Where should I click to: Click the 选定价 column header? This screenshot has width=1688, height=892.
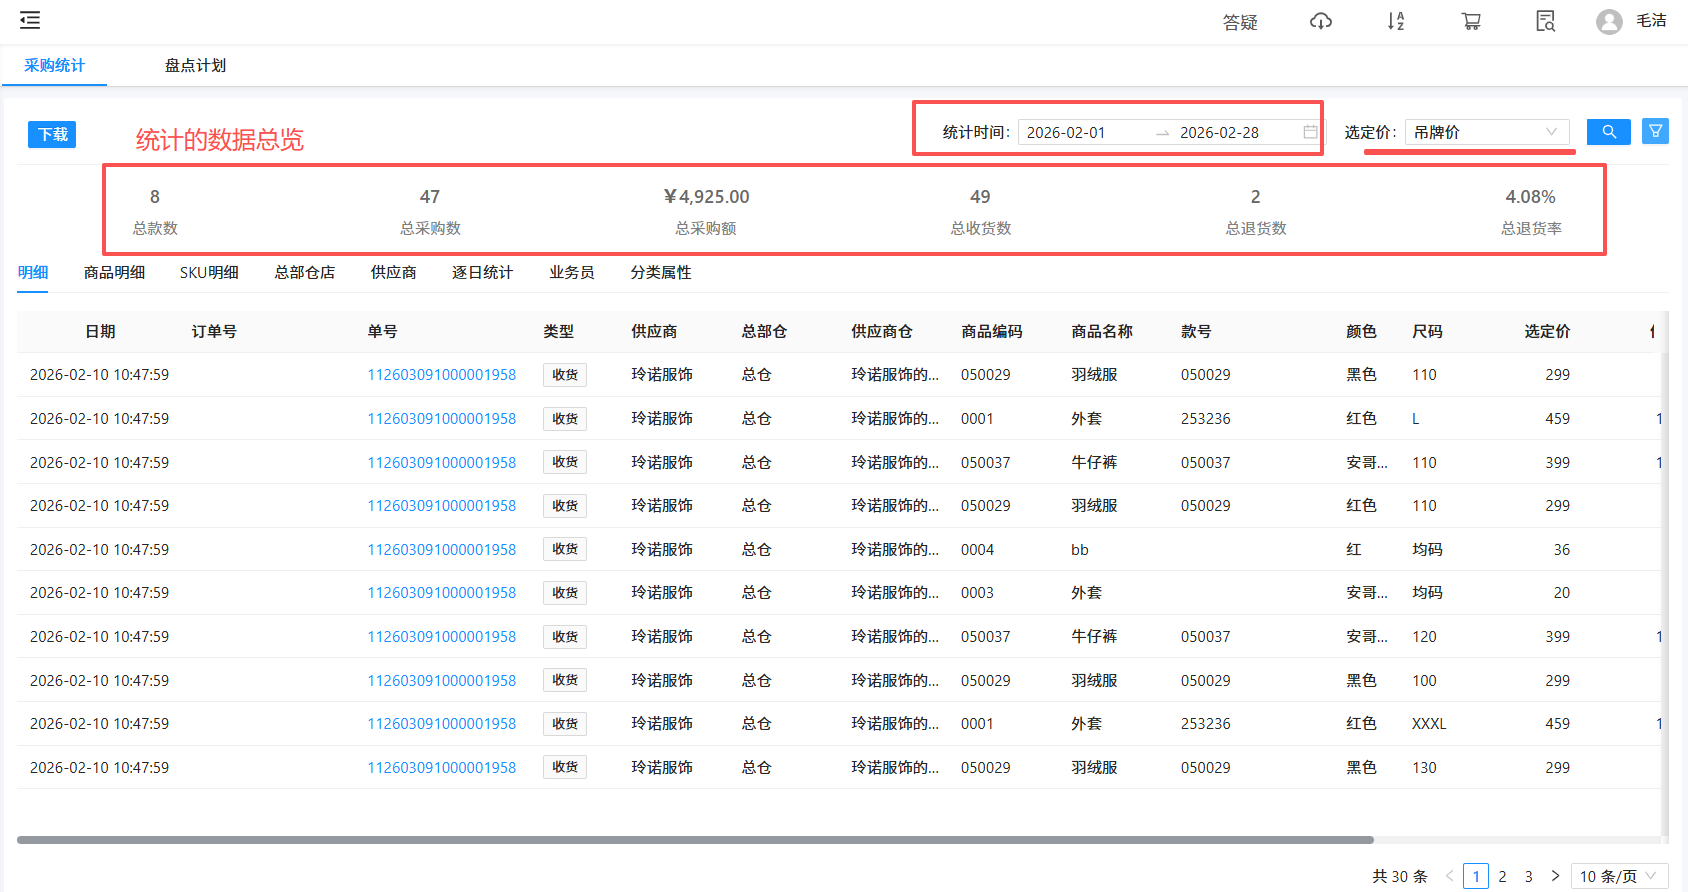point(1547,331)
